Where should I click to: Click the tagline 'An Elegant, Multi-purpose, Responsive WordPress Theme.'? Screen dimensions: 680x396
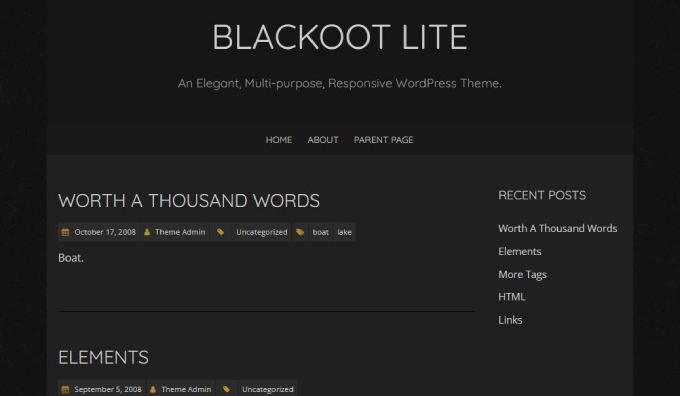[x=340, y=83]
